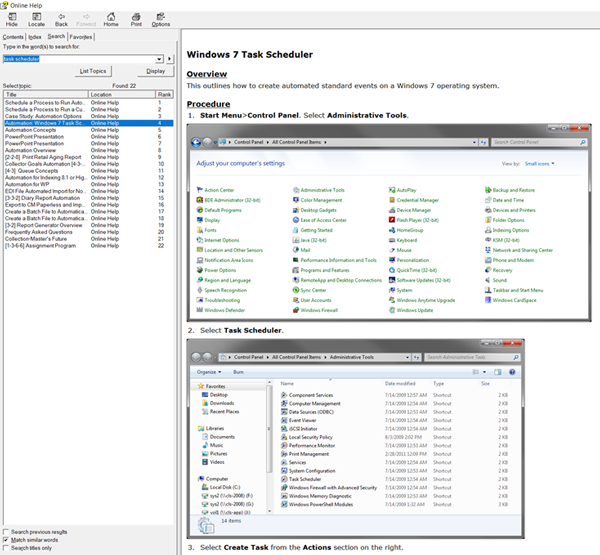Viewport: 600px width, 555px height.
Task: Click Performance Monitor shortcut in image
Action: (308, 446)
